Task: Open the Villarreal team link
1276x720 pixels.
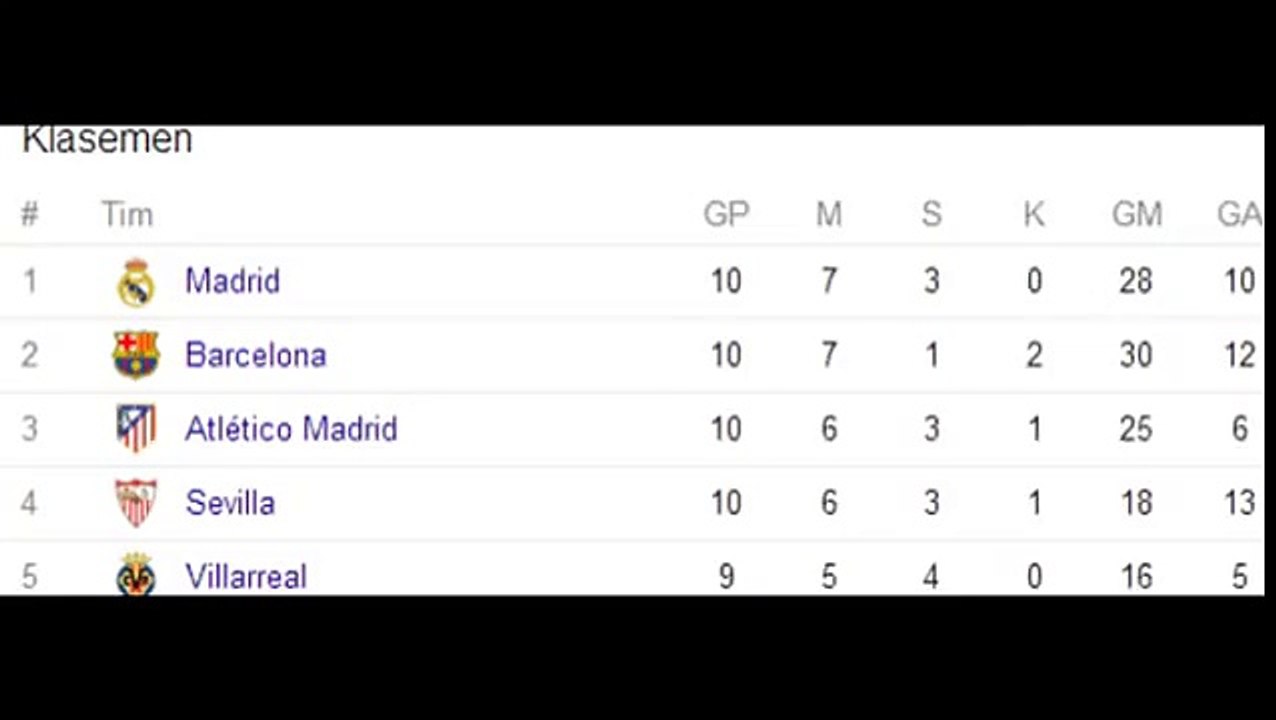Action: click(x=246, y=577)
